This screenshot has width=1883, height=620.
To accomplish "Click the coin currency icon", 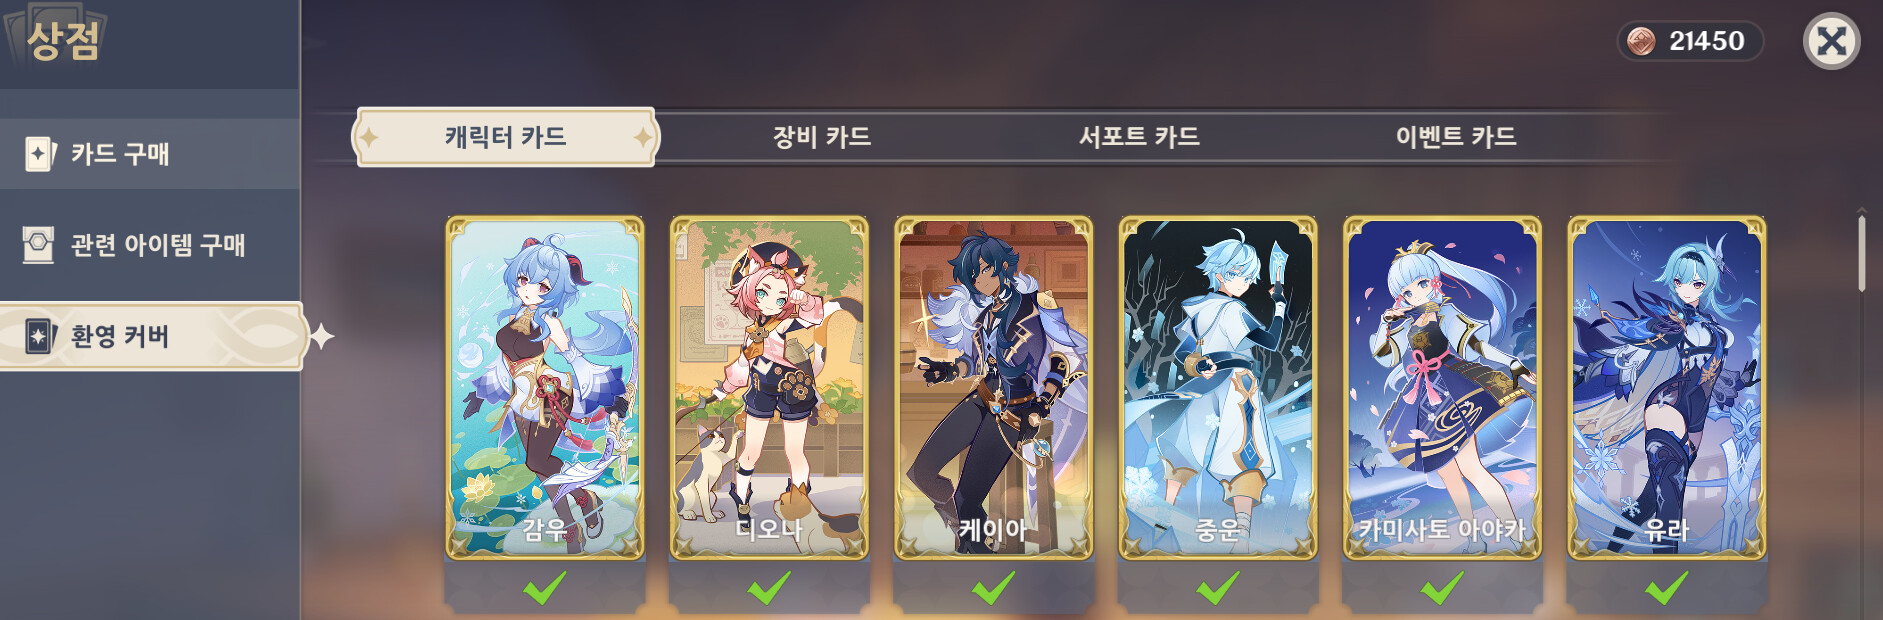I will (x=1641, y=41).
